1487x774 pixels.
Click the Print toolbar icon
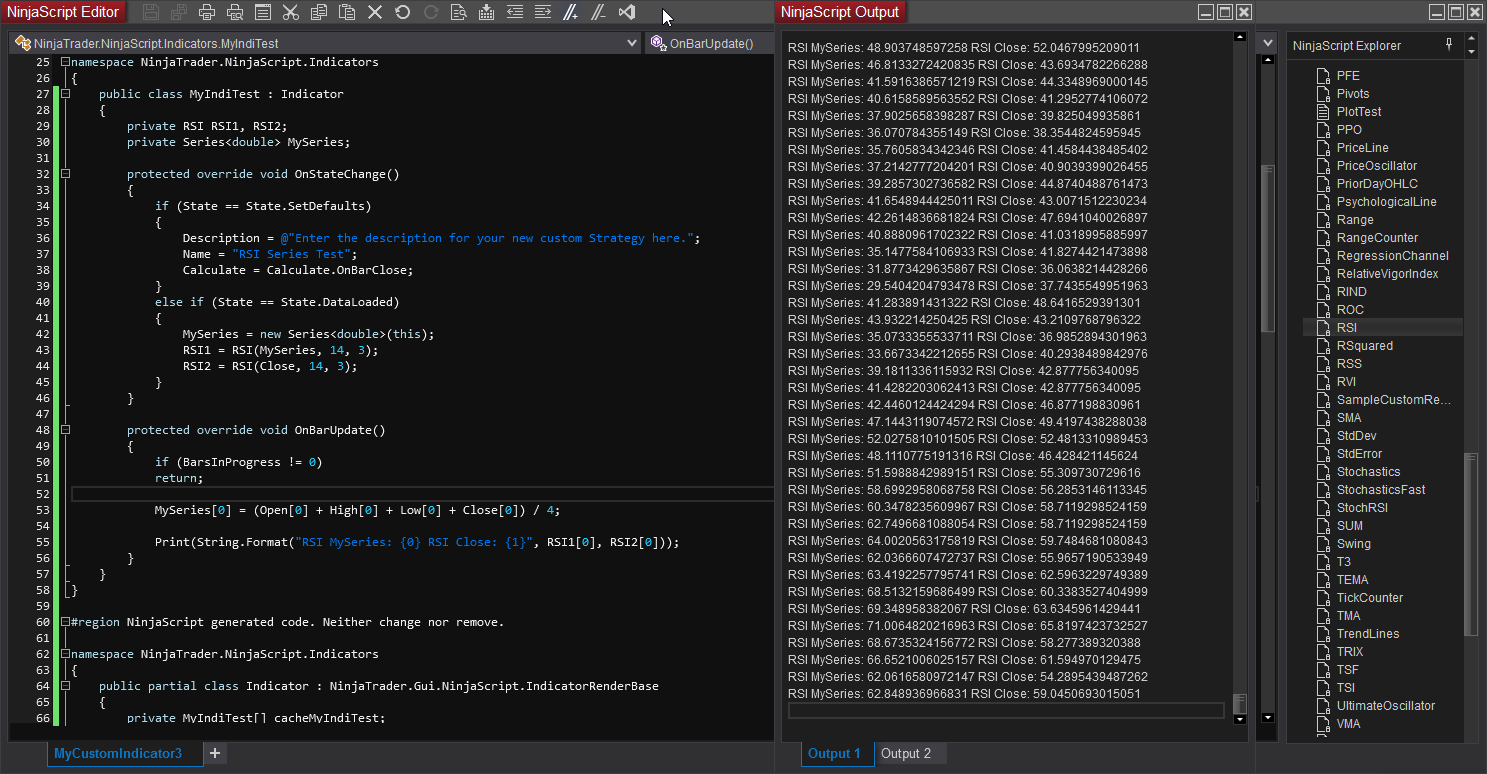207,12
